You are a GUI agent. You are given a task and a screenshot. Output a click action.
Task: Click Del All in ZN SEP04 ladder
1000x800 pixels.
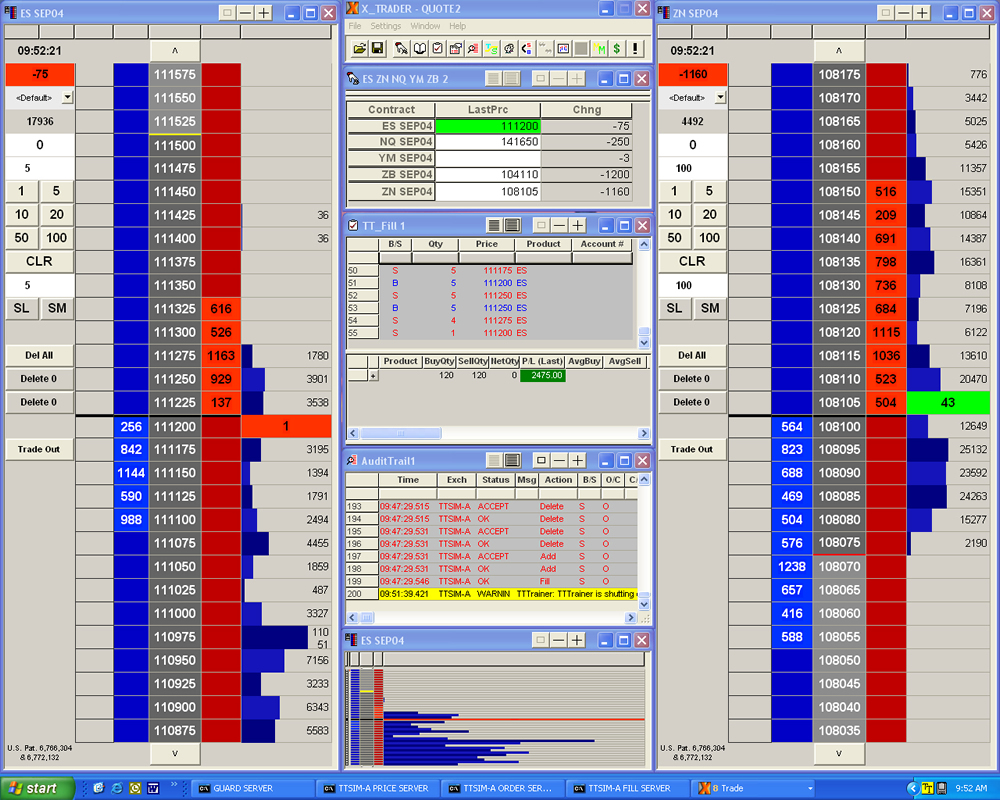click(692, 355)
